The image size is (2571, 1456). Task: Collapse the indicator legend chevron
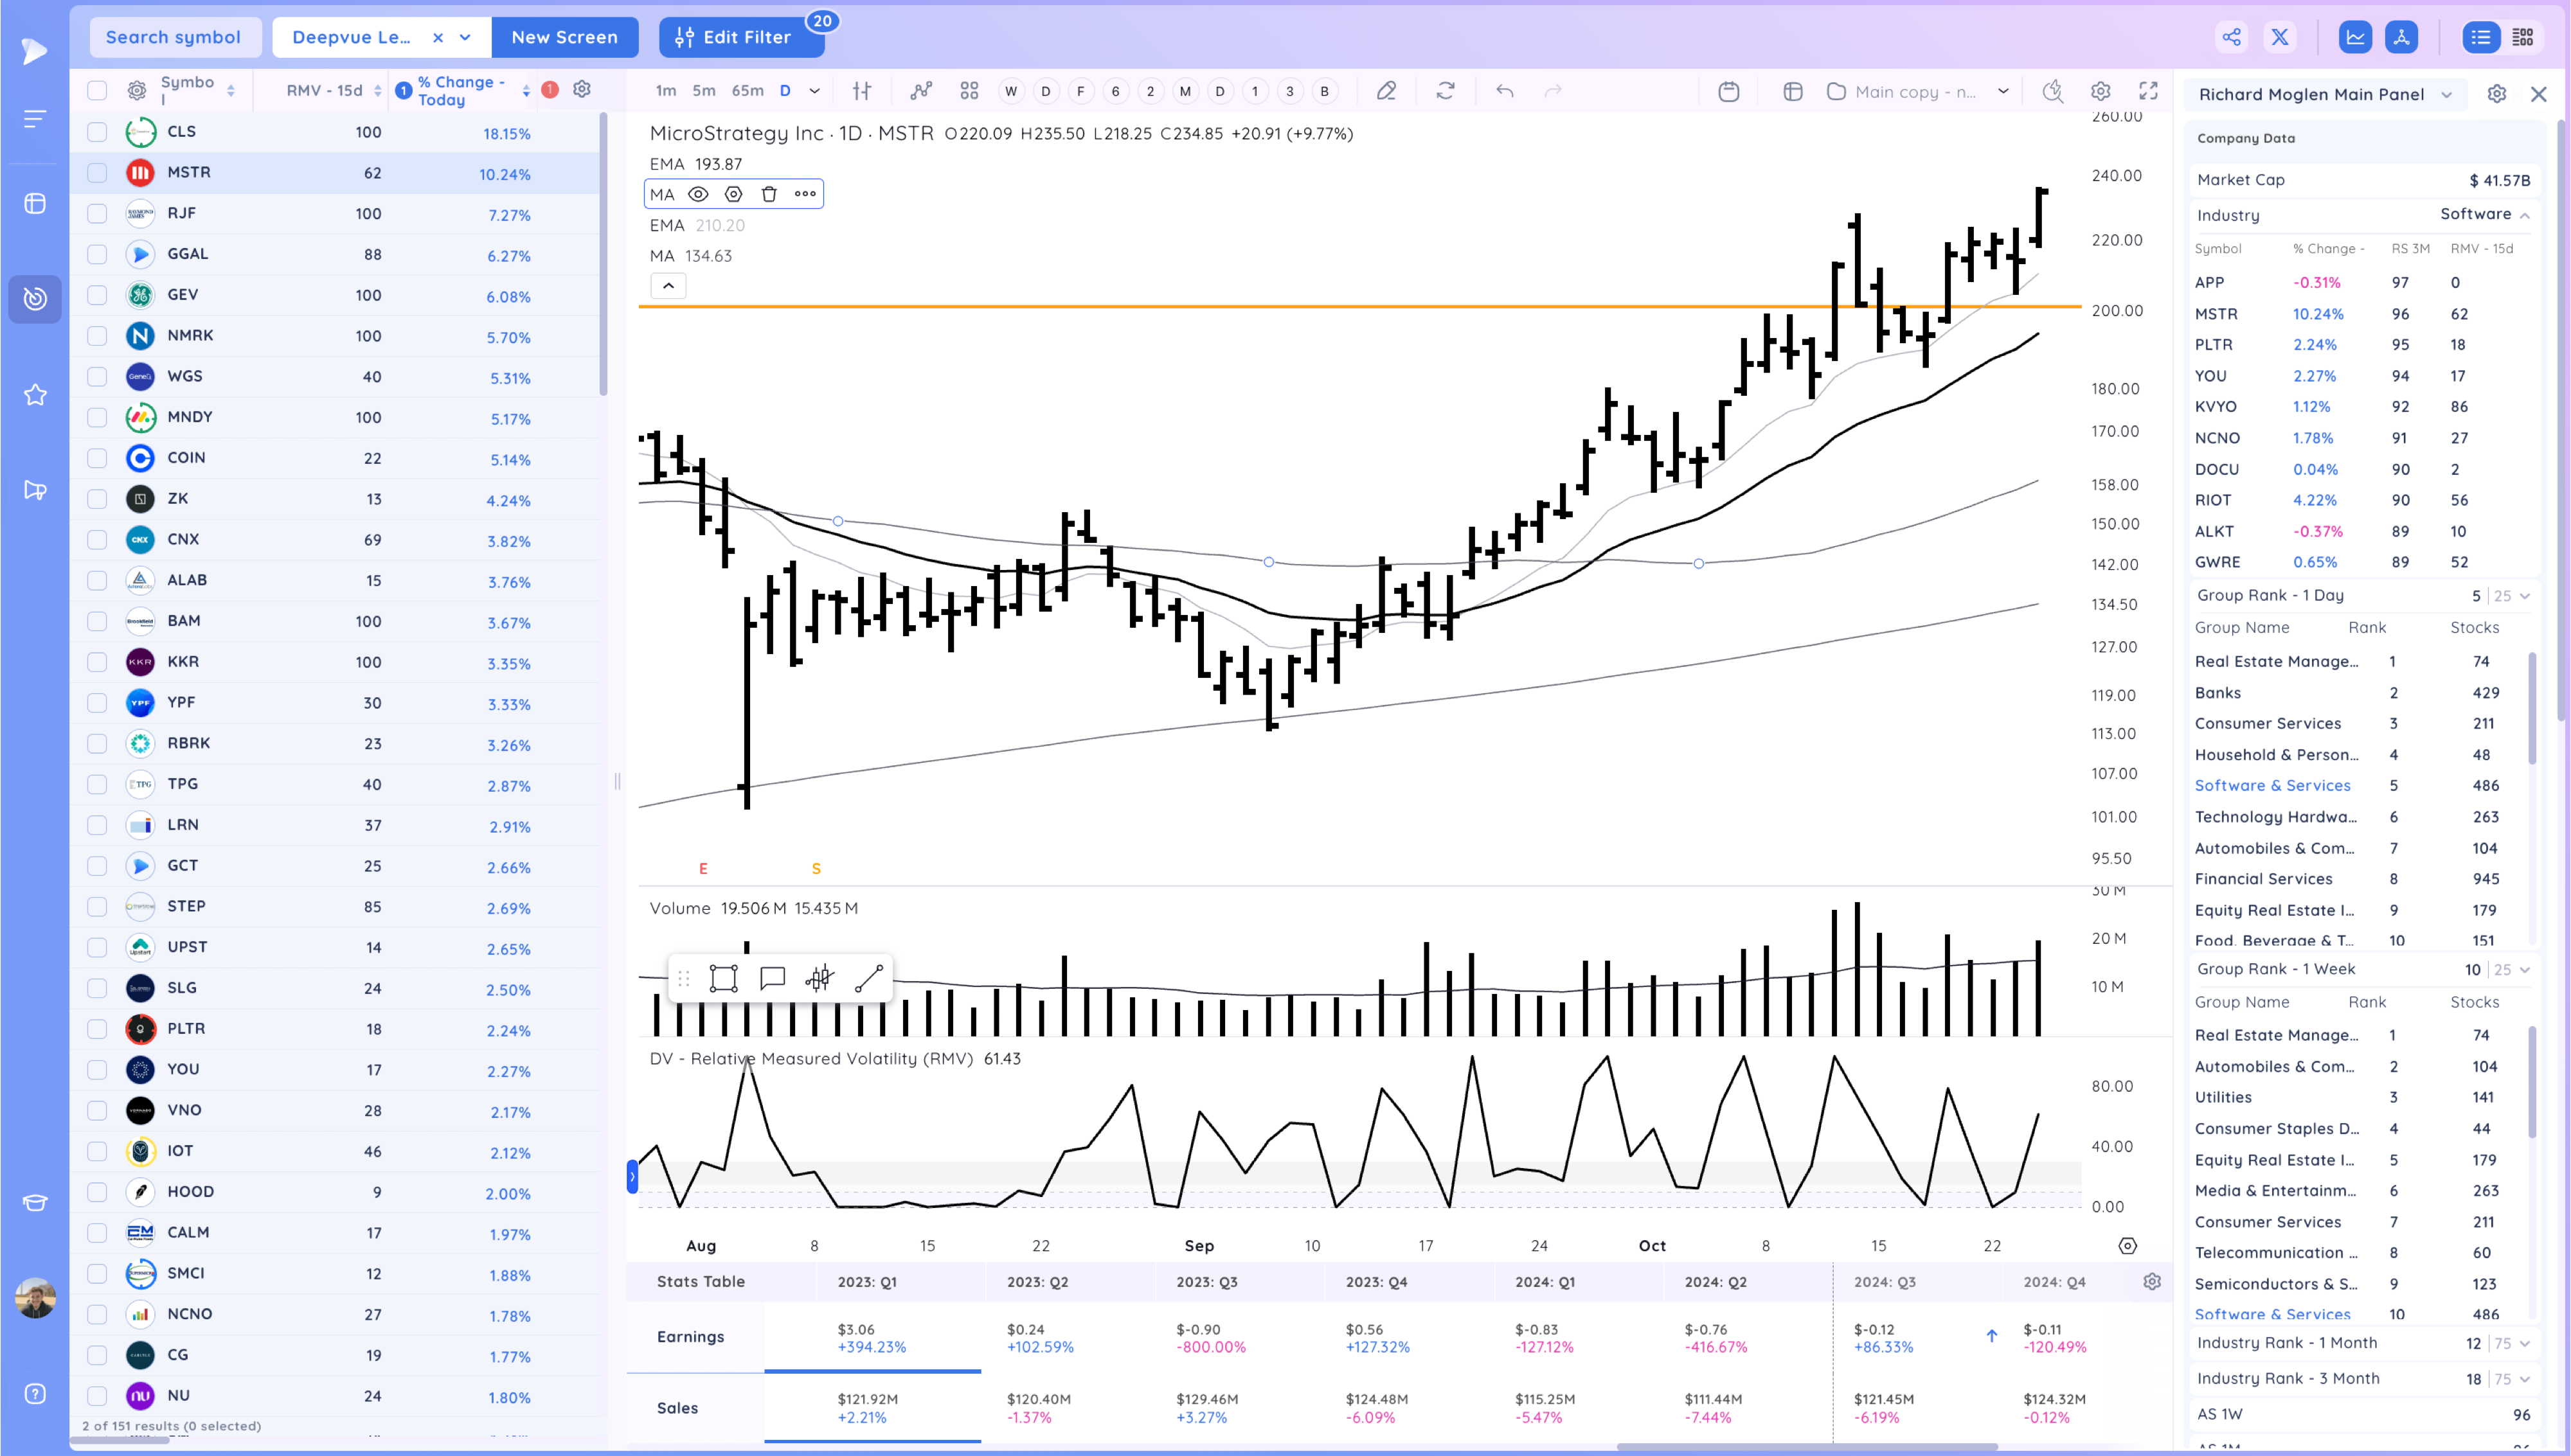click(668, 286)
